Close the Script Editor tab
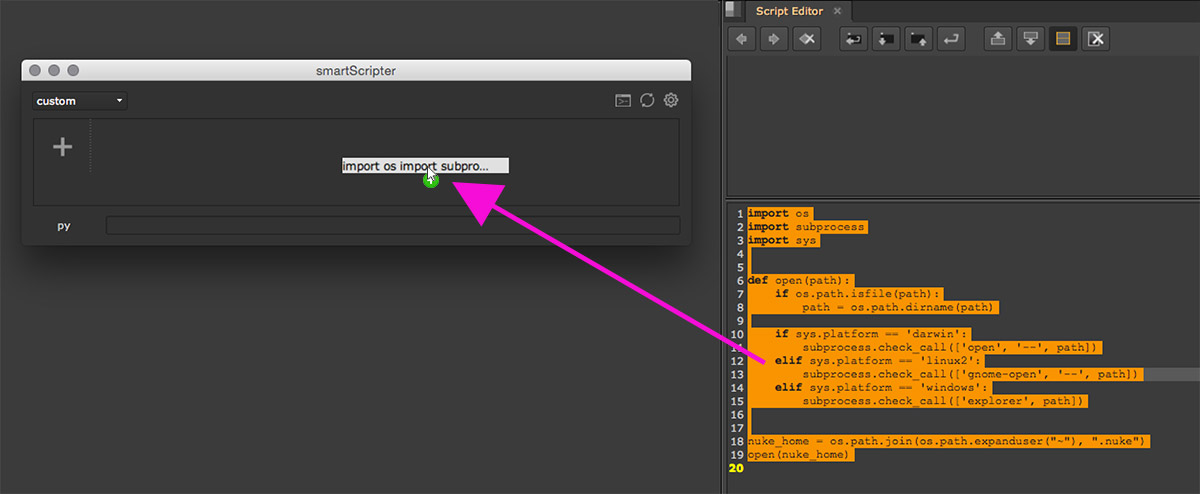The image size is (1200, 494). tap(837, 11)
